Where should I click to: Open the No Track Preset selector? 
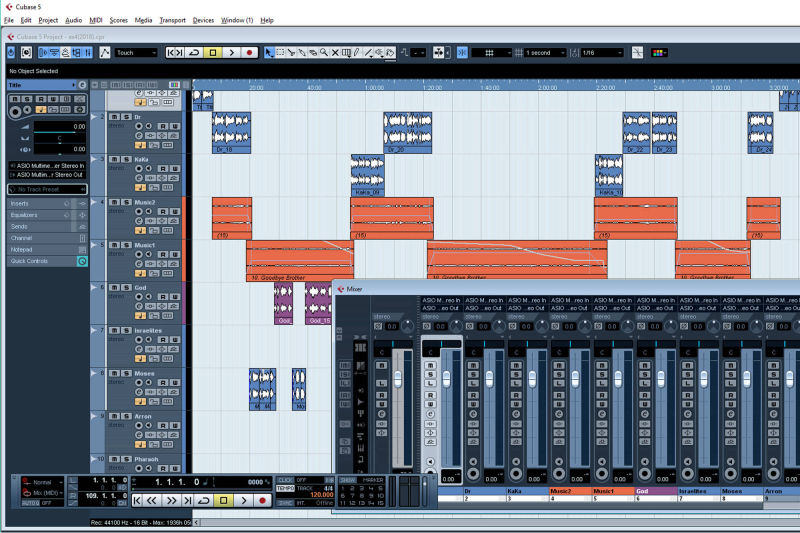[46, 188]
